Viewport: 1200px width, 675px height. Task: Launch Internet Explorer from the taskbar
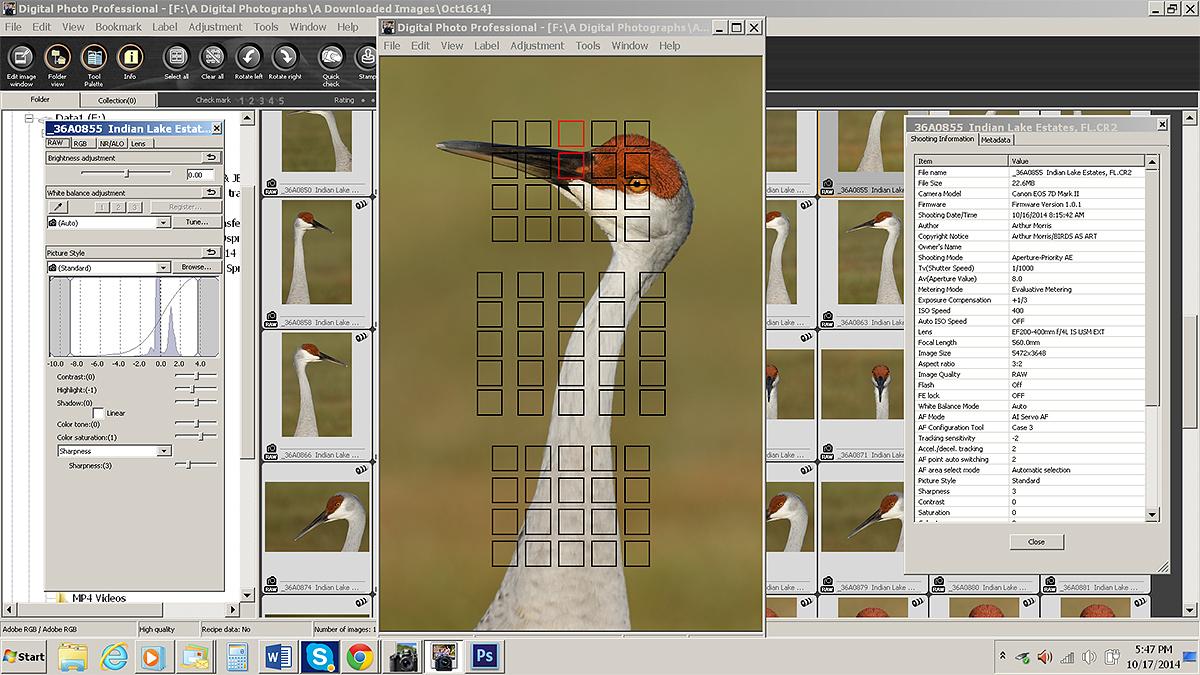coord(114,656)
